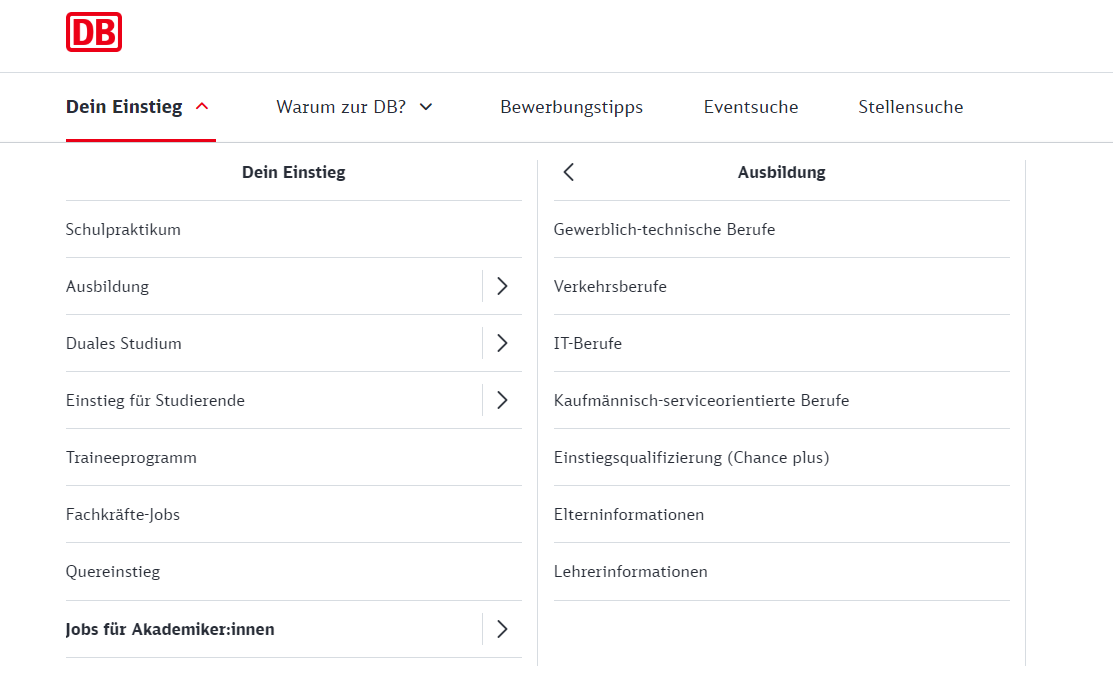Expand the Einstieg für Studierende chevron
The width and height of the screenshot is (1113, 675).
click(x=502, y=400)
